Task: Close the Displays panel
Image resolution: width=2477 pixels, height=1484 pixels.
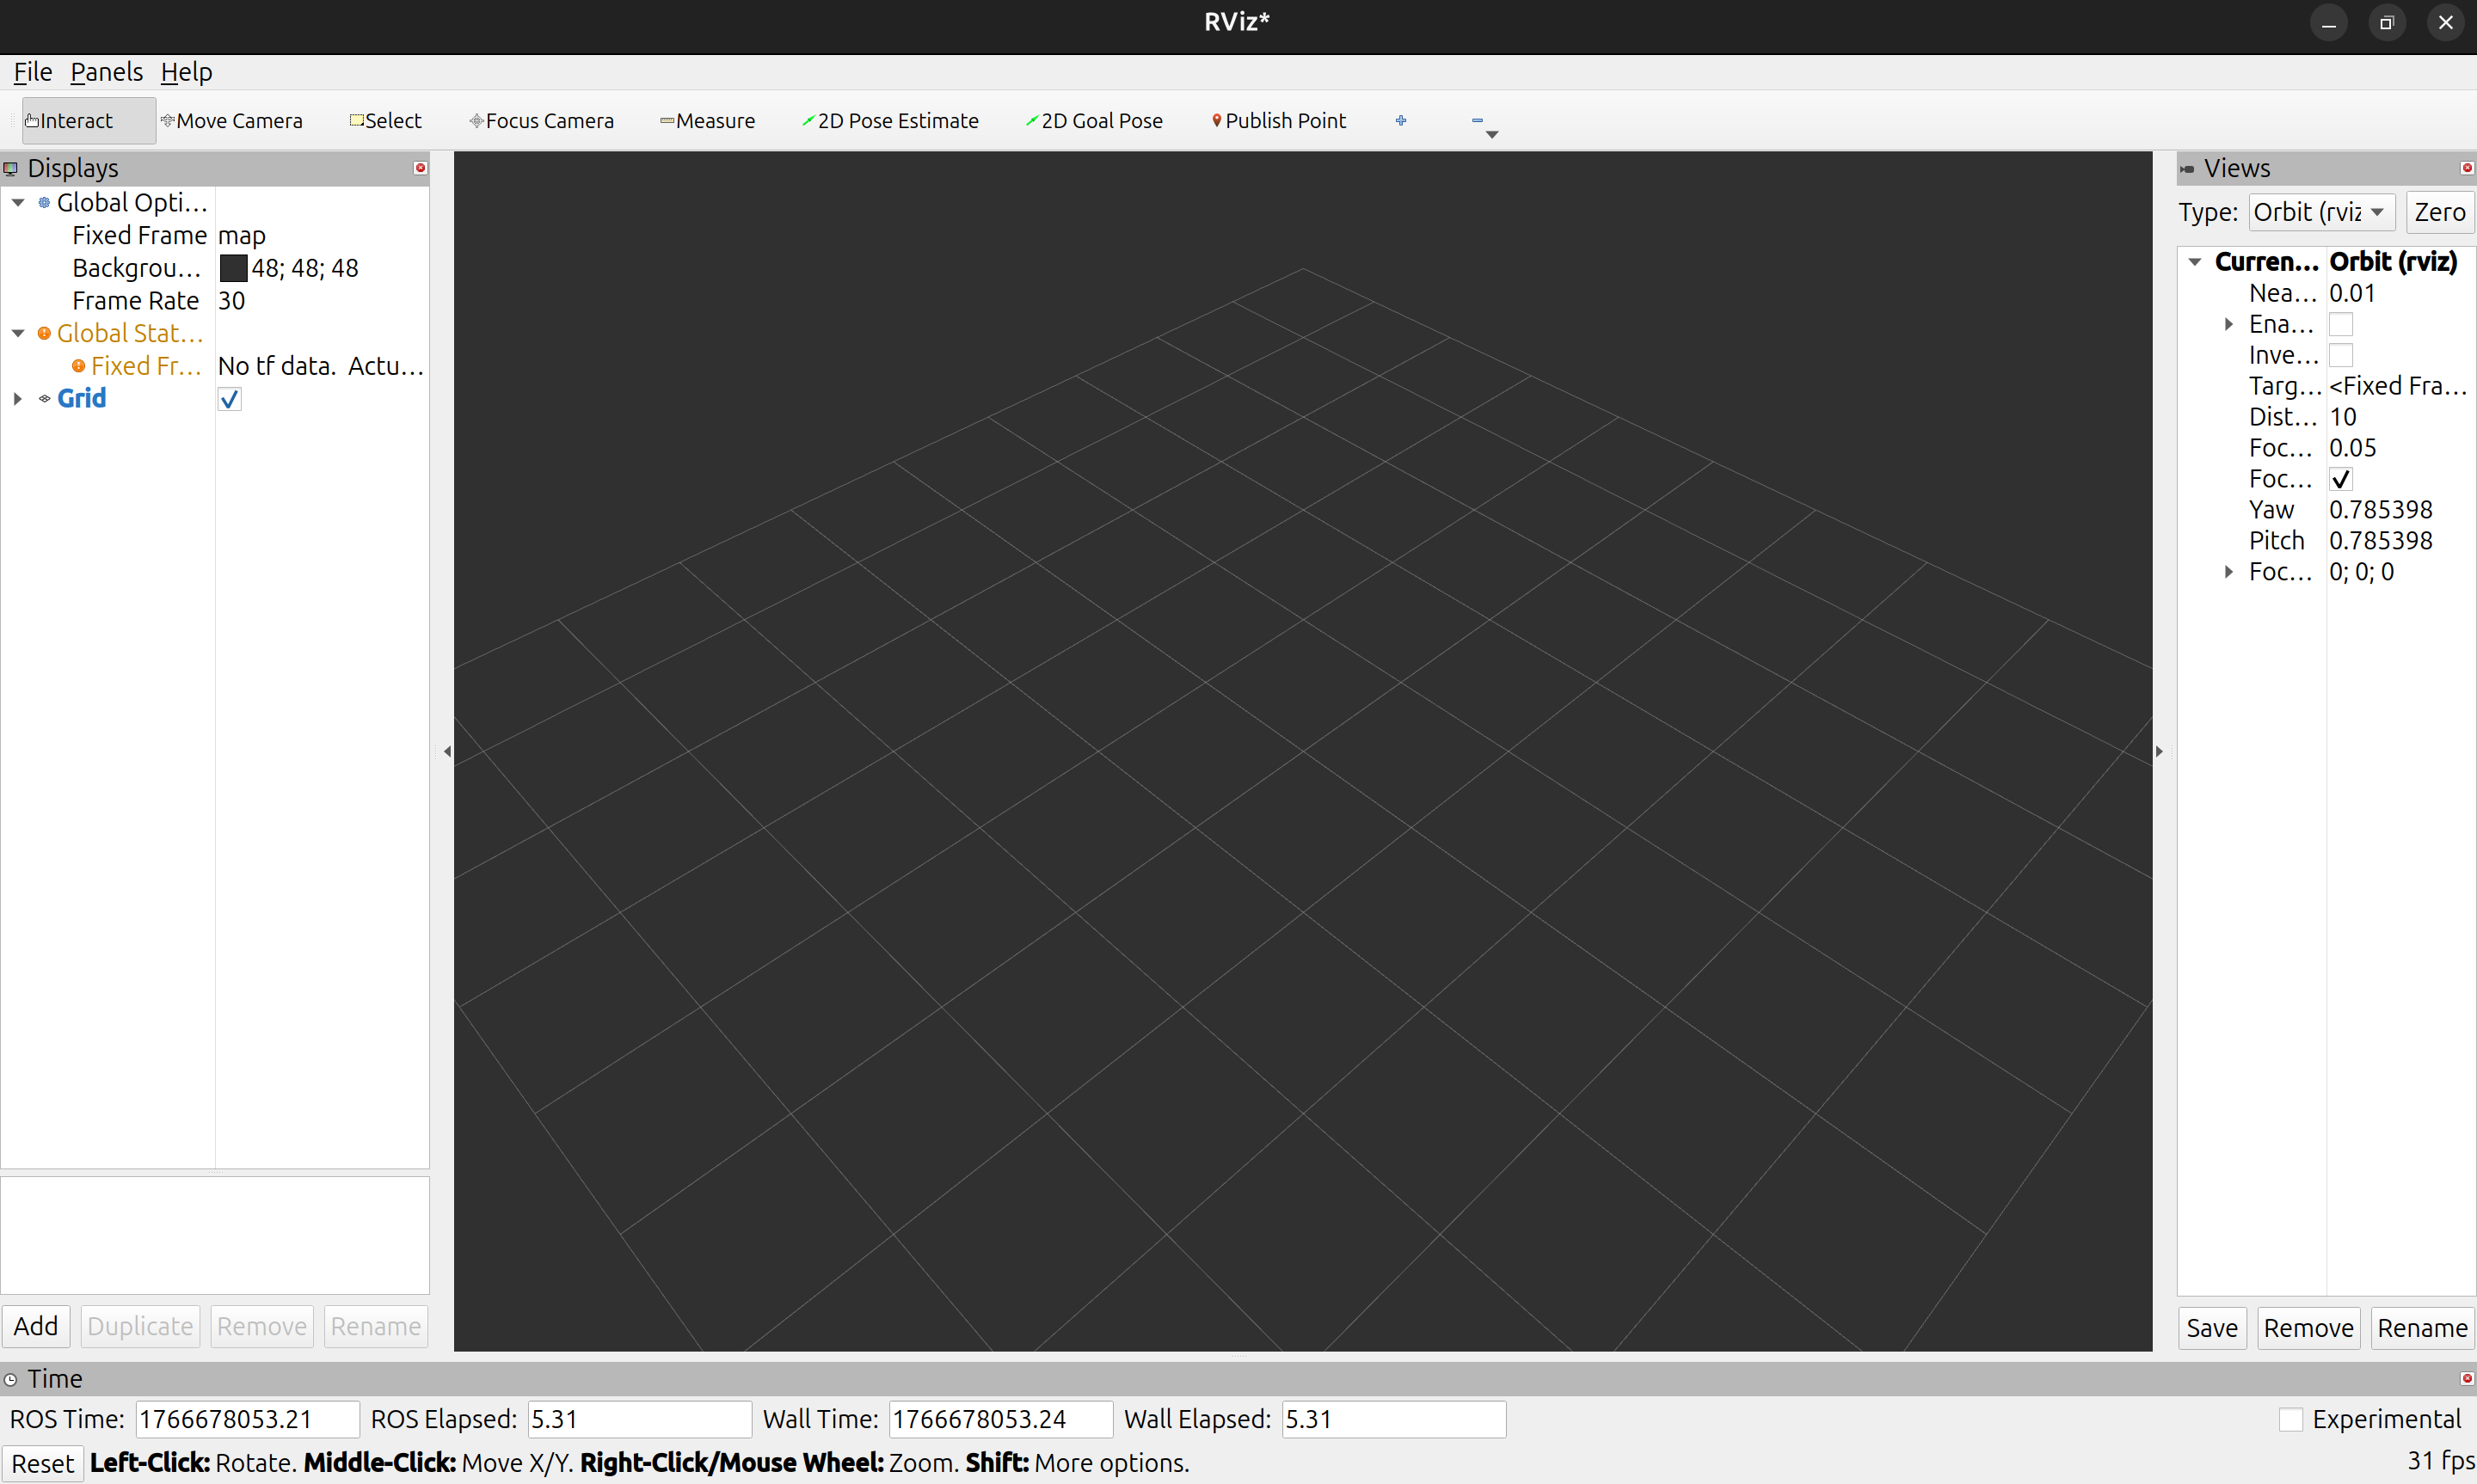Action: 421,168
